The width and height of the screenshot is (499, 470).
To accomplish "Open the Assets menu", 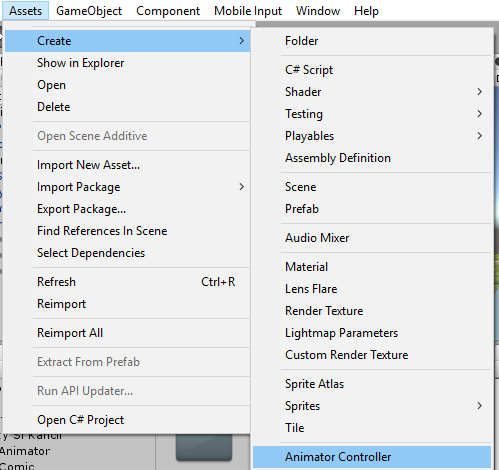I will (x=26, y=11).
